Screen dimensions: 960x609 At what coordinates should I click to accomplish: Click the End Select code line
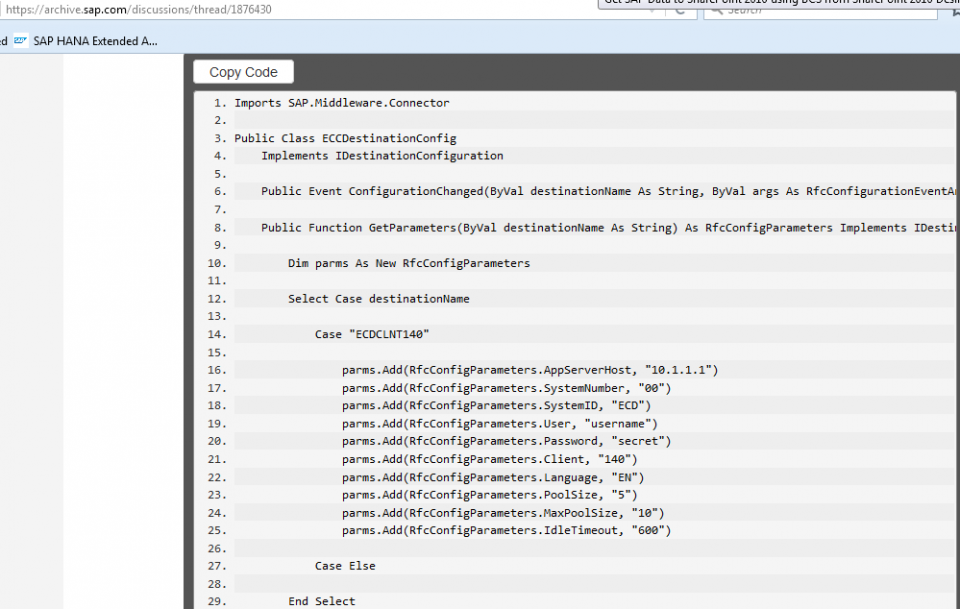tap(321, 601)
